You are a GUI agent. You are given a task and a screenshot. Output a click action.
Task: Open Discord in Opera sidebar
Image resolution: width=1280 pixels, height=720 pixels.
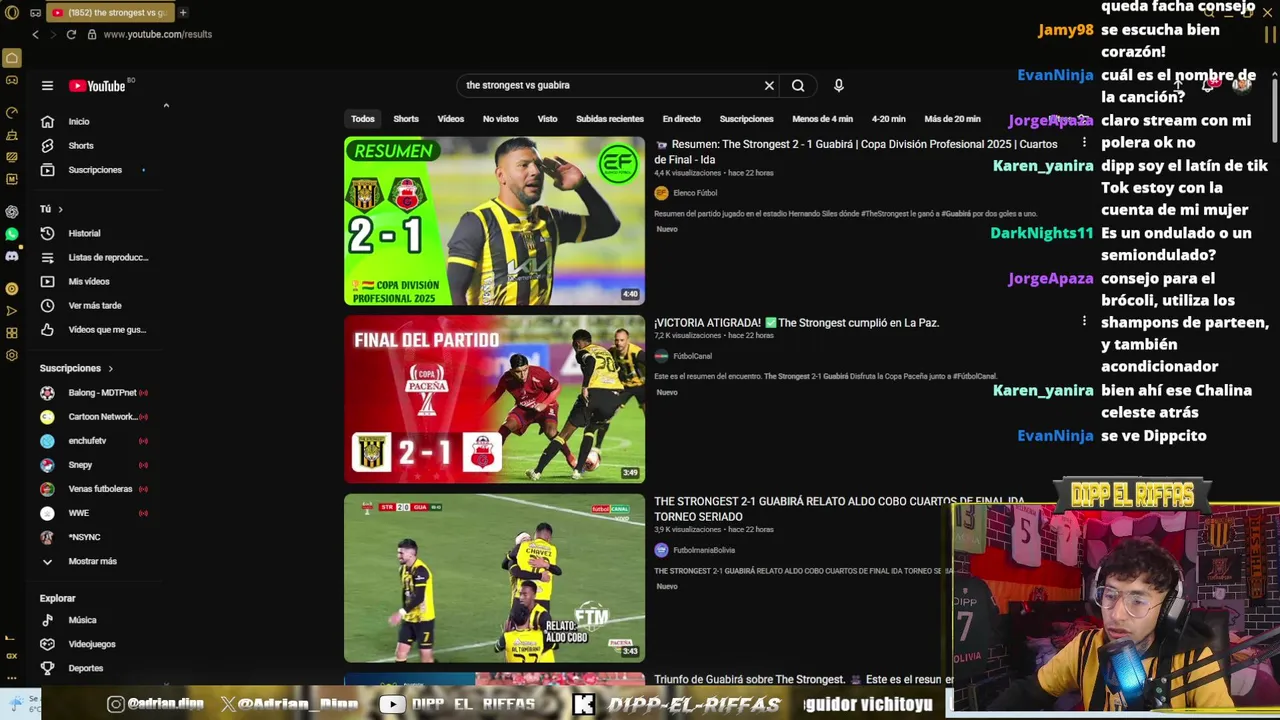(12, 256)
